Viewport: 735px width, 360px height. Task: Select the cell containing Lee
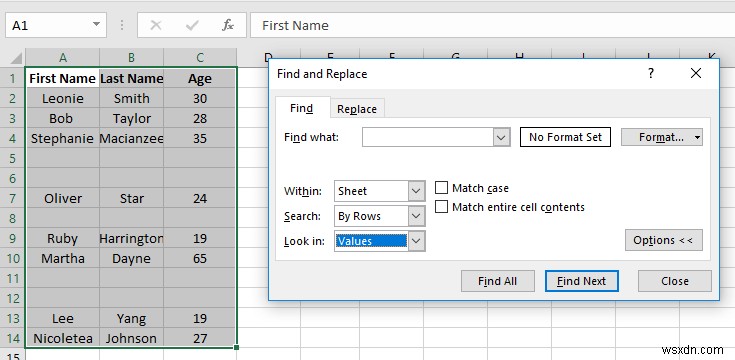pyautogui.click(x=62, y=318)
